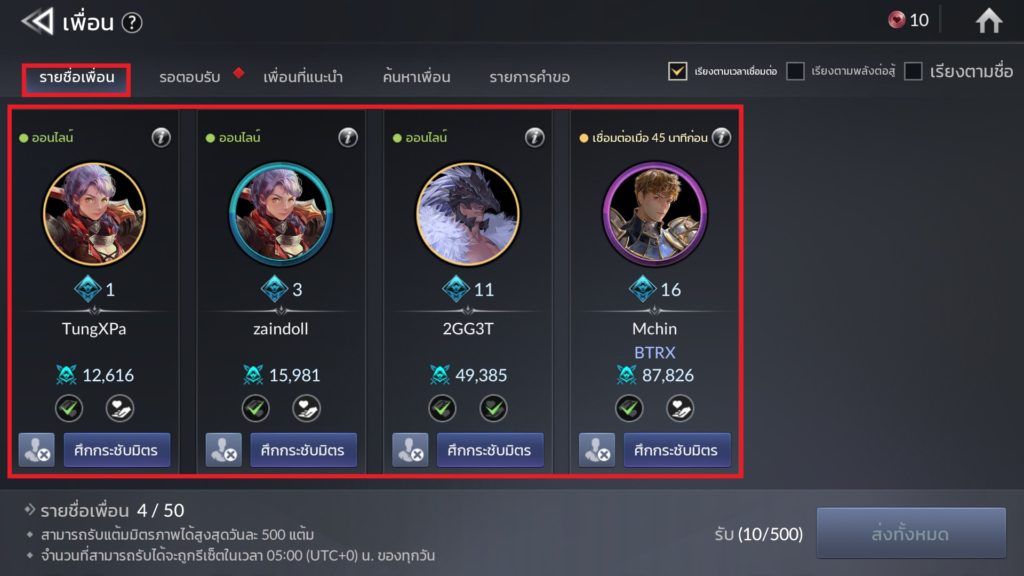Remove friend zaindoll icon
This screenshot has width=1024, height=576.
pos(223,450)
